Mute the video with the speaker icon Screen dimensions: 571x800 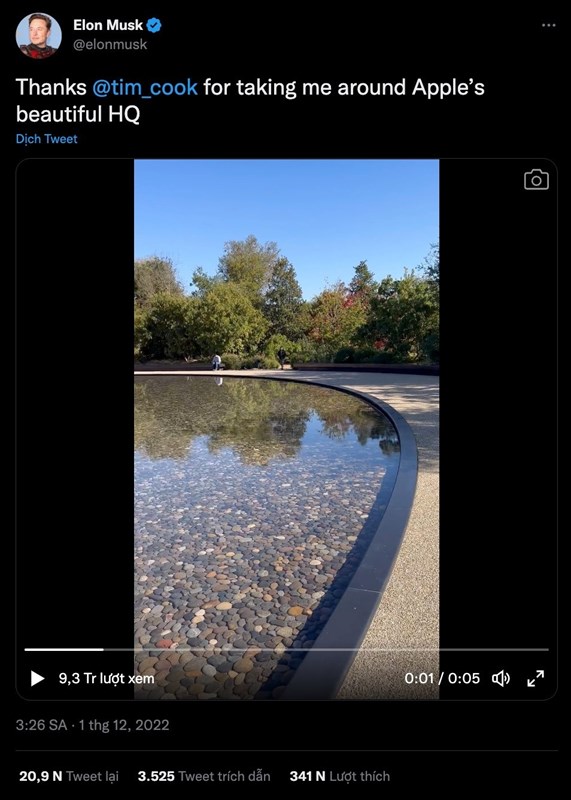[x=501, y=679]
